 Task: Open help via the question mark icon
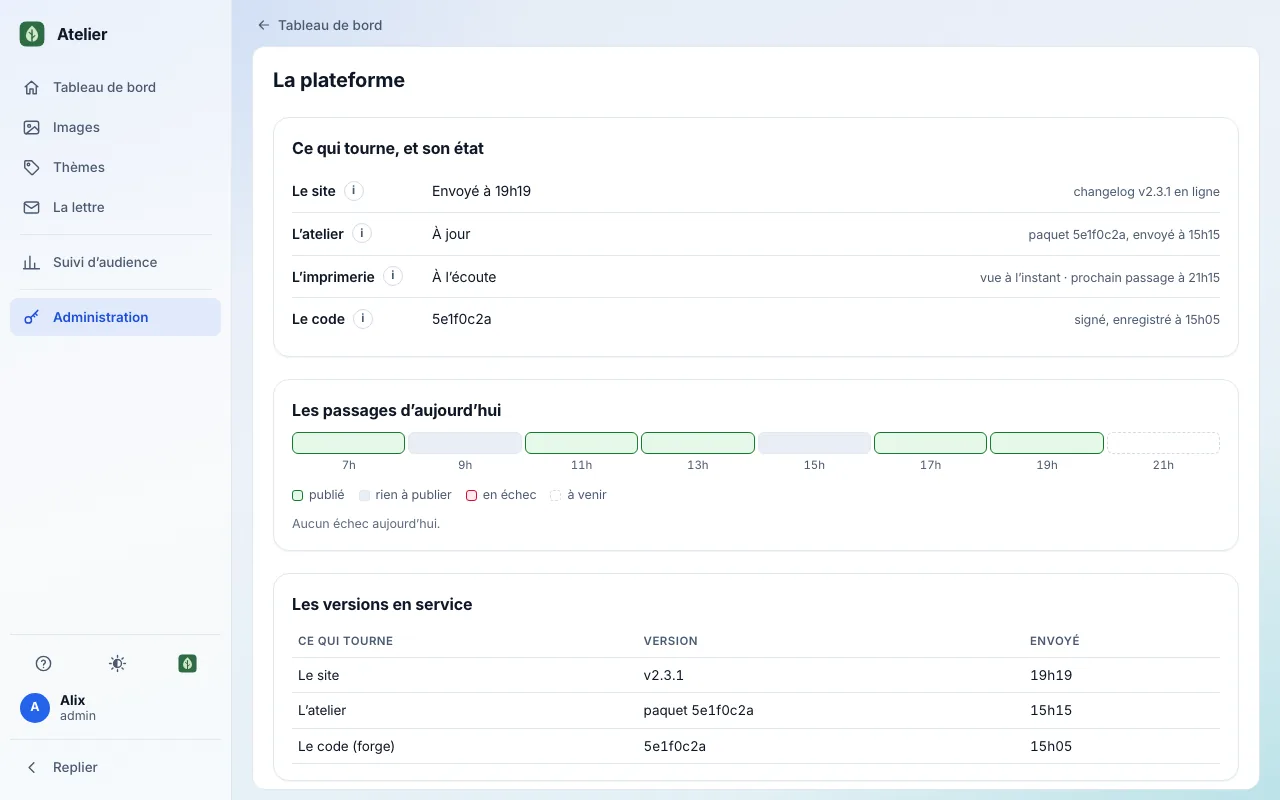point(43,663)
